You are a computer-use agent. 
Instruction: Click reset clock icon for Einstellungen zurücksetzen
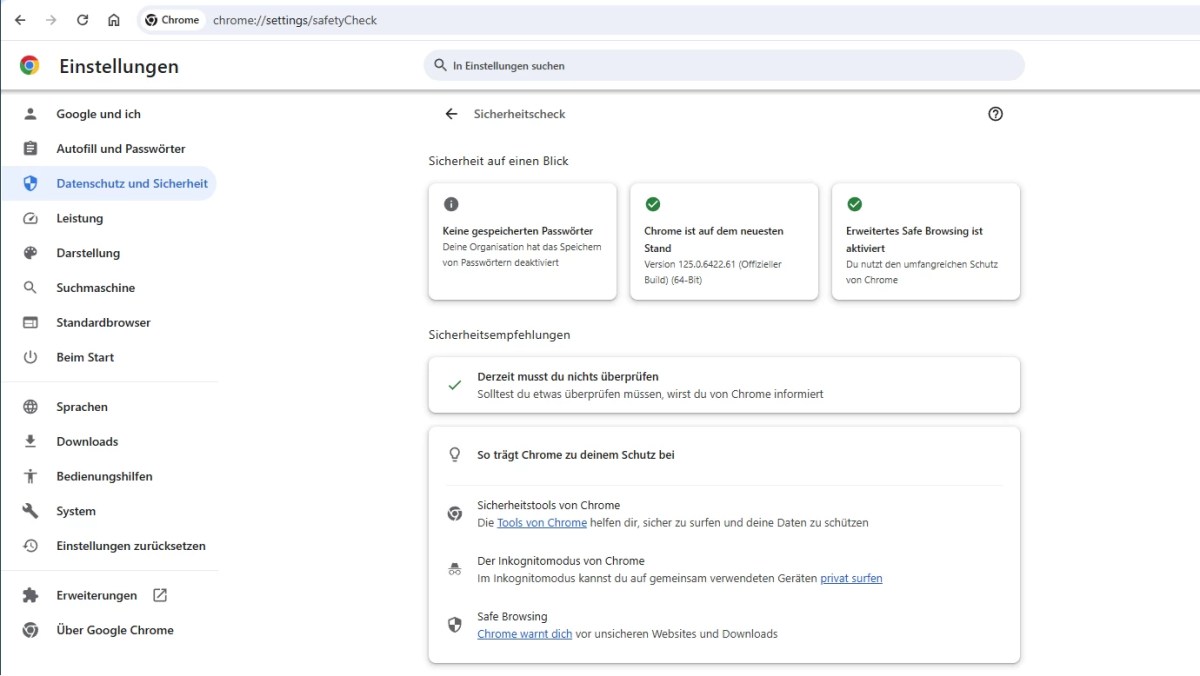(30, 546)
